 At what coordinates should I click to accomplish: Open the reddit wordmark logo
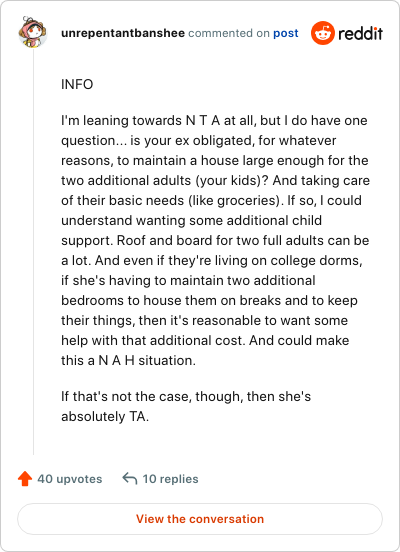point(361,33)
